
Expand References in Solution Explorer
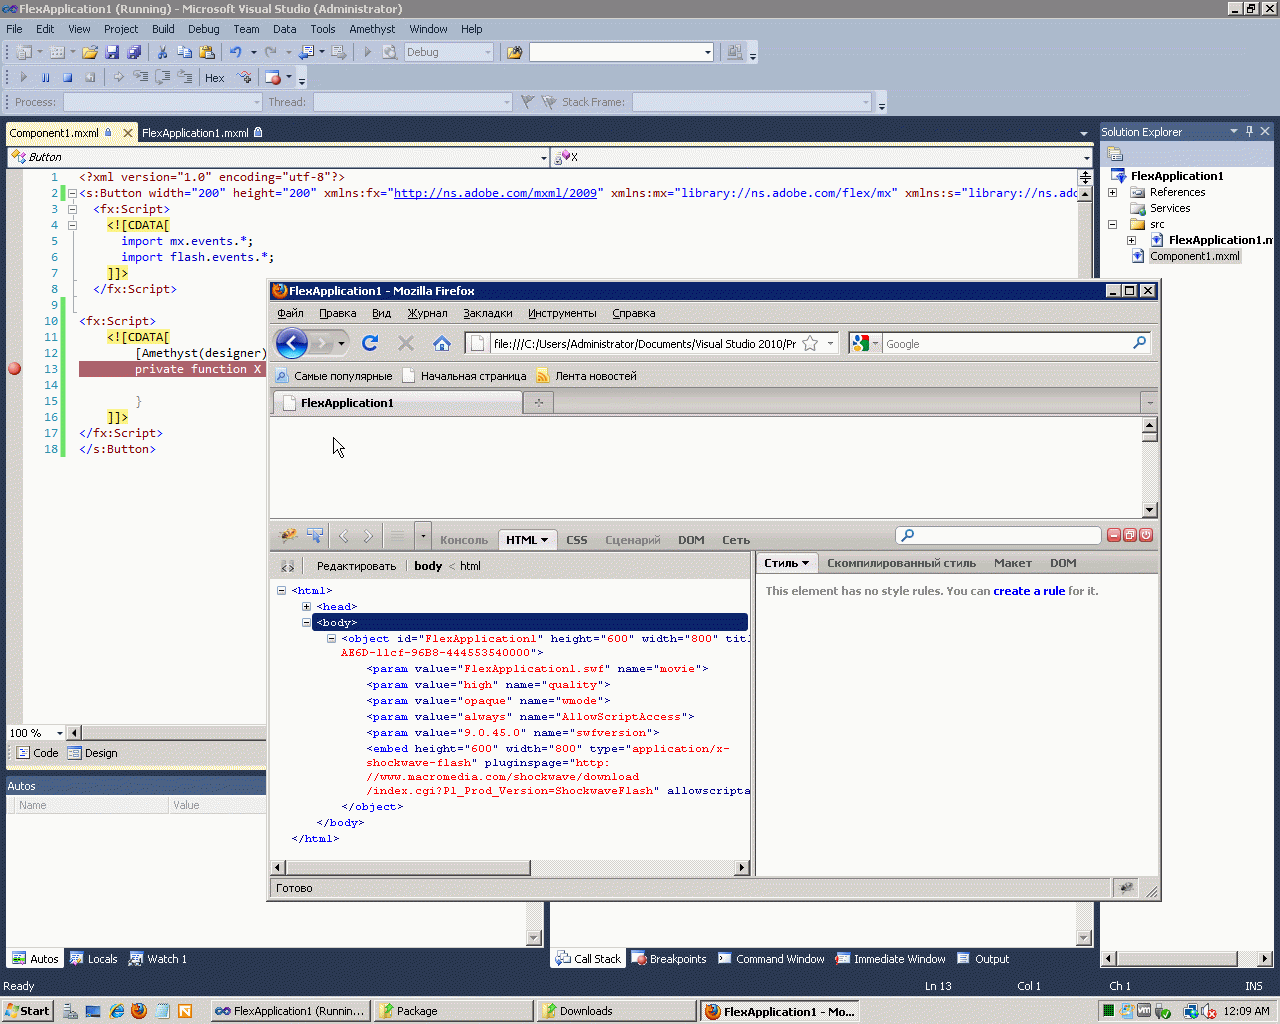[1112, 192]
